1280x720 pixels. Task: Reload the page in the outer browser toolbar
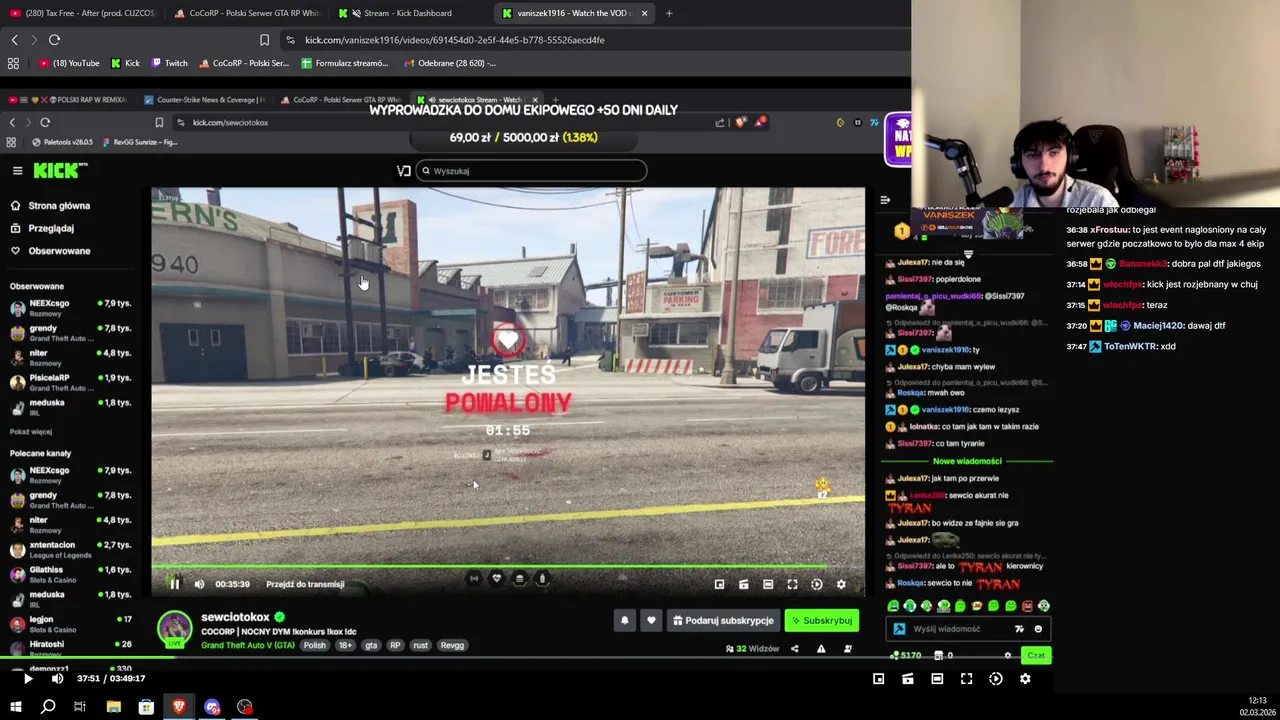[54, 40]
